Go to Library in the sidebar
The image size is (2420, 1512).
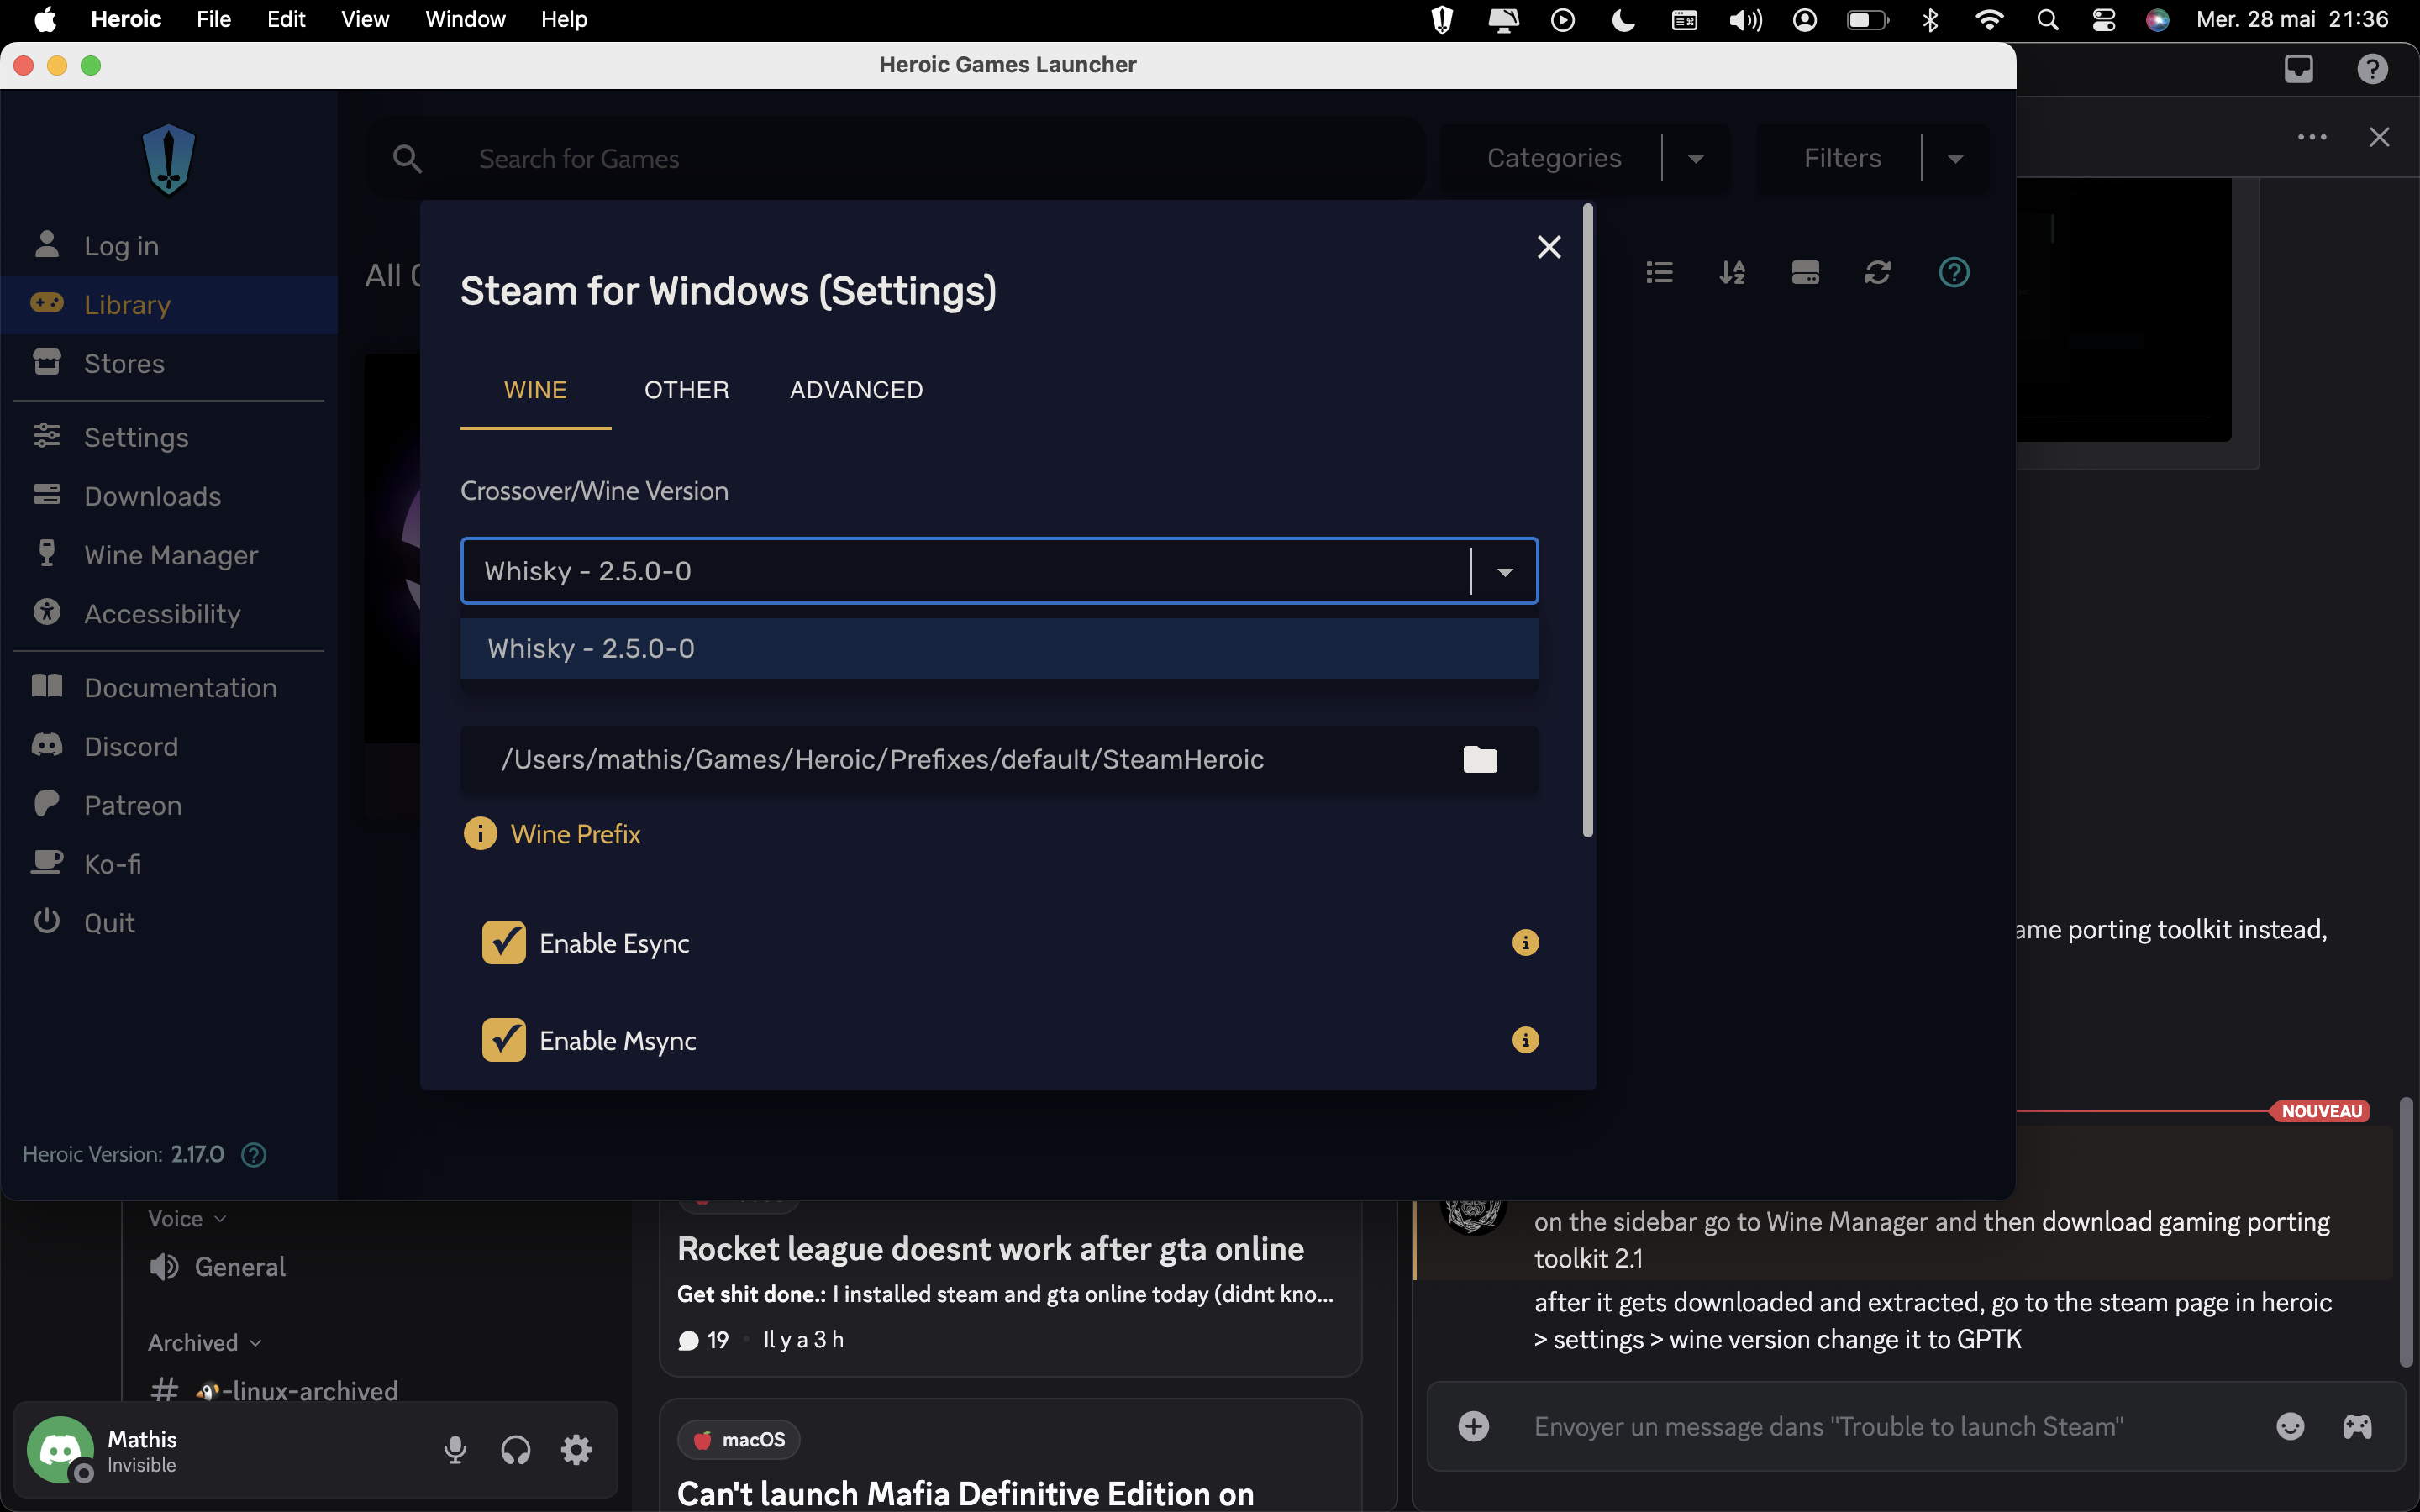[169, 304]
